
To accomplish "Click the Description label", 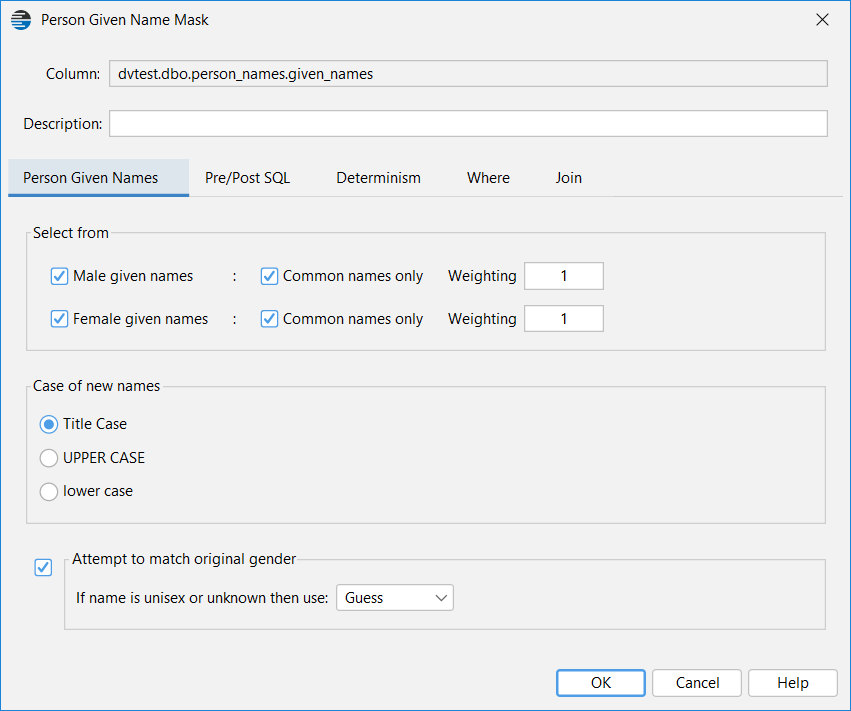I will [62, 124].
